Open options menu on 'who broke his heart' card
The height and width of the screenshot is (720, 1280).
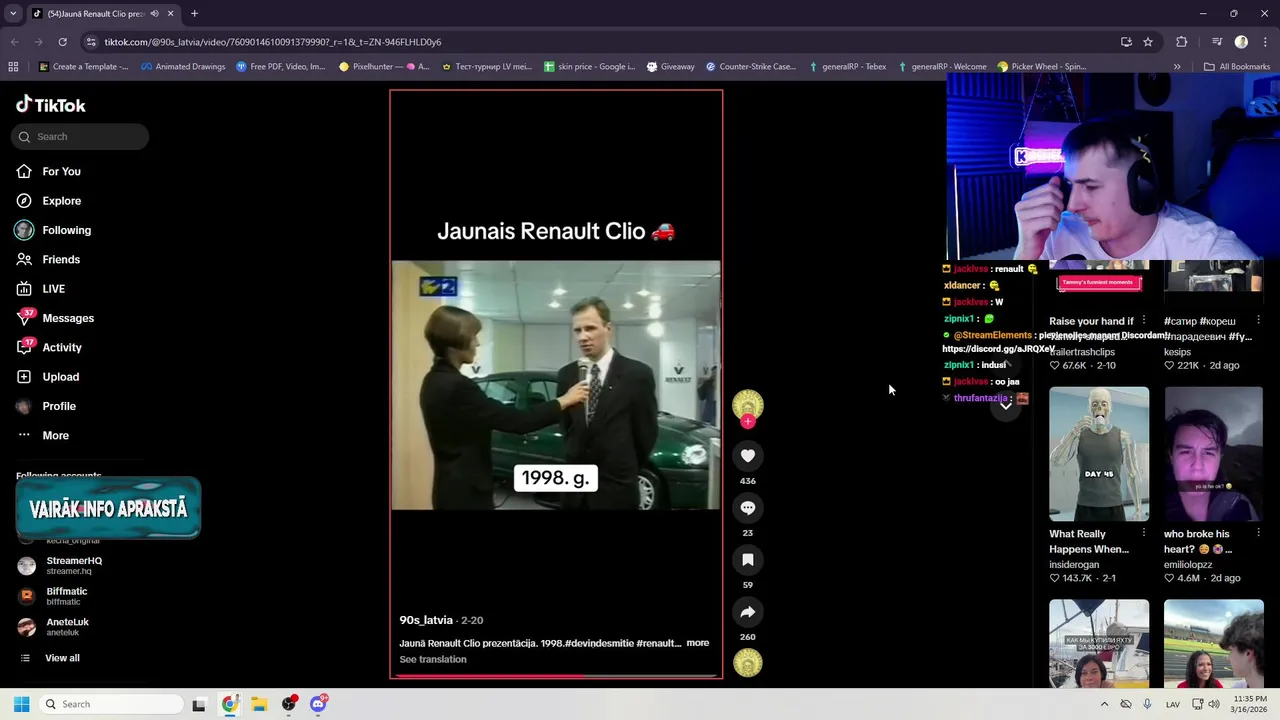1258,534
